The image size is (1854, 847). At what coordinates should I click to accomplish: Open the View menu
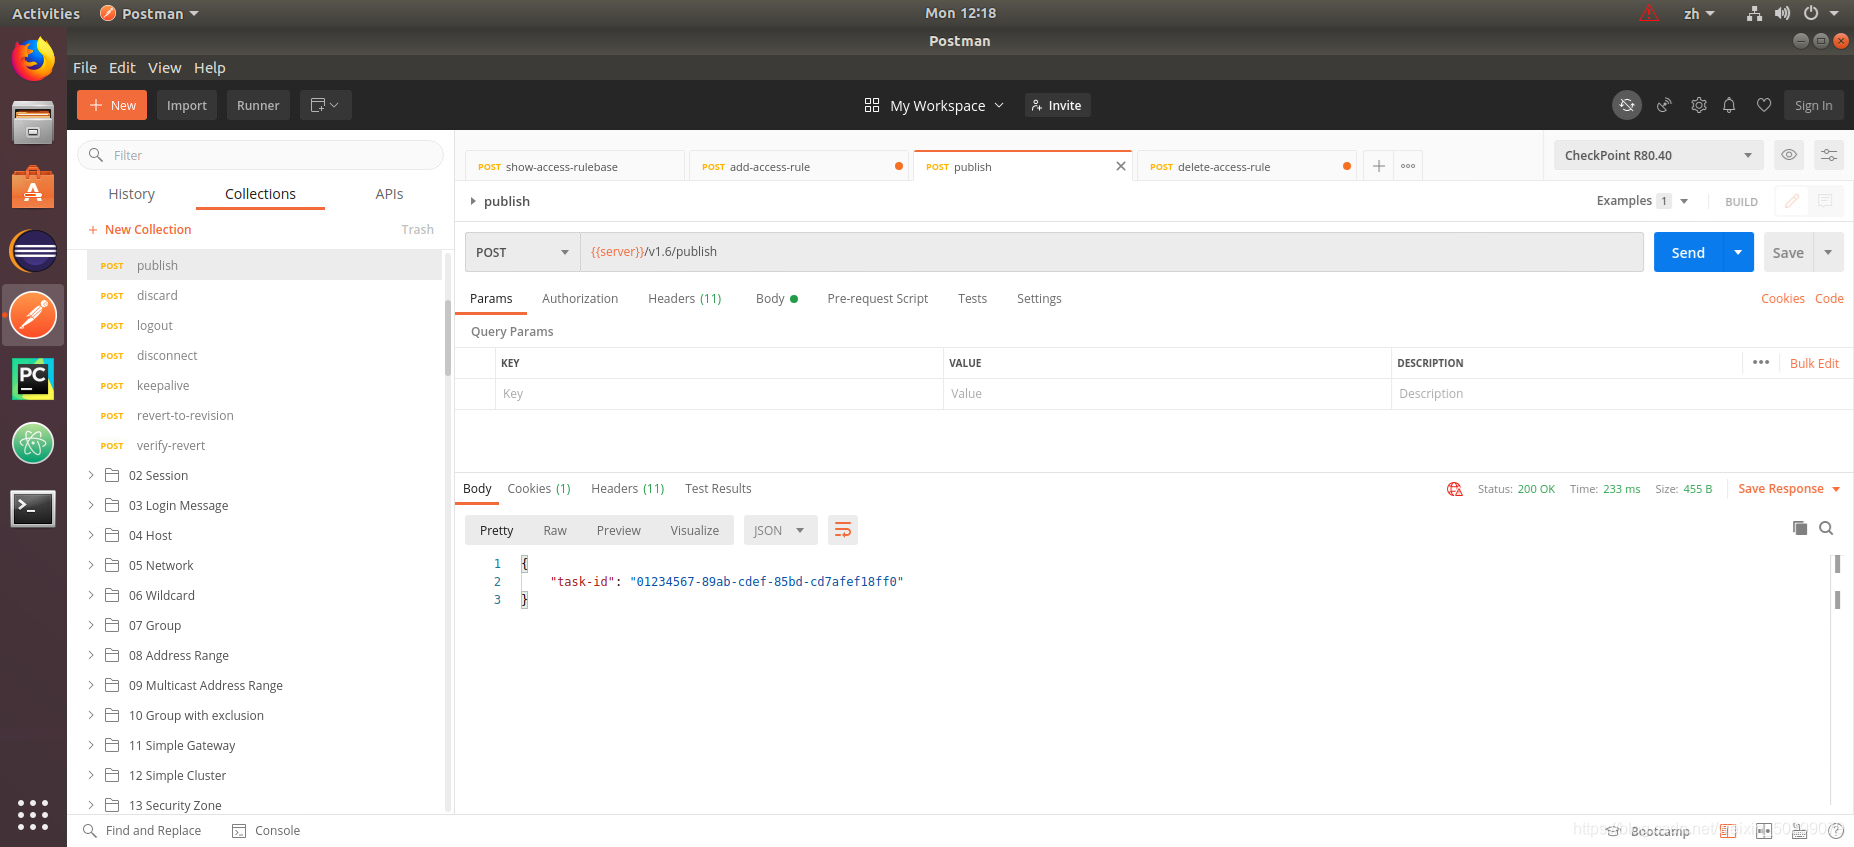[x=164, y=67]
